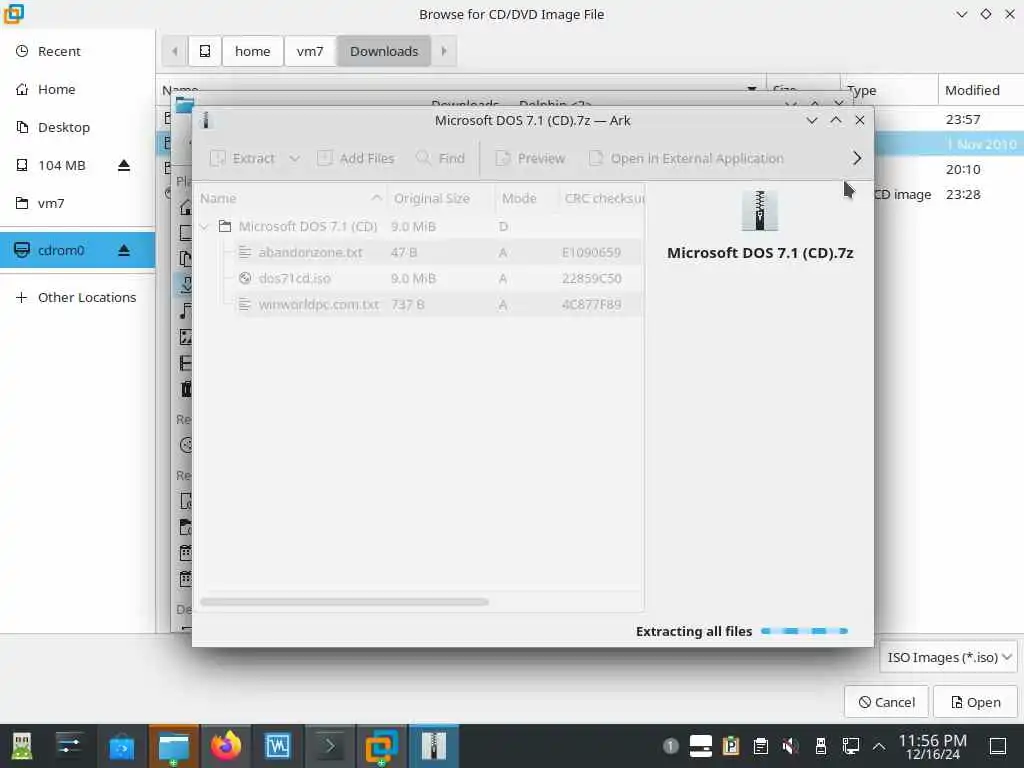1024x768 pixels.
Task: Open Other Locations in the sidebar
Action: [77, 297]
